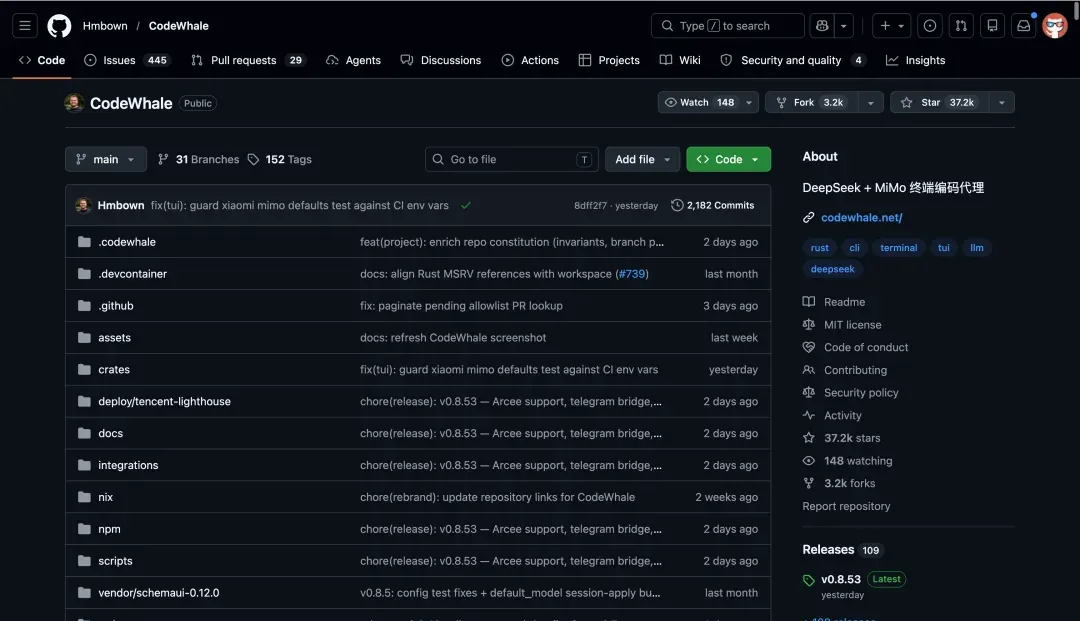
Task: Click the rust topic tag
Action: tap(820, 248)
